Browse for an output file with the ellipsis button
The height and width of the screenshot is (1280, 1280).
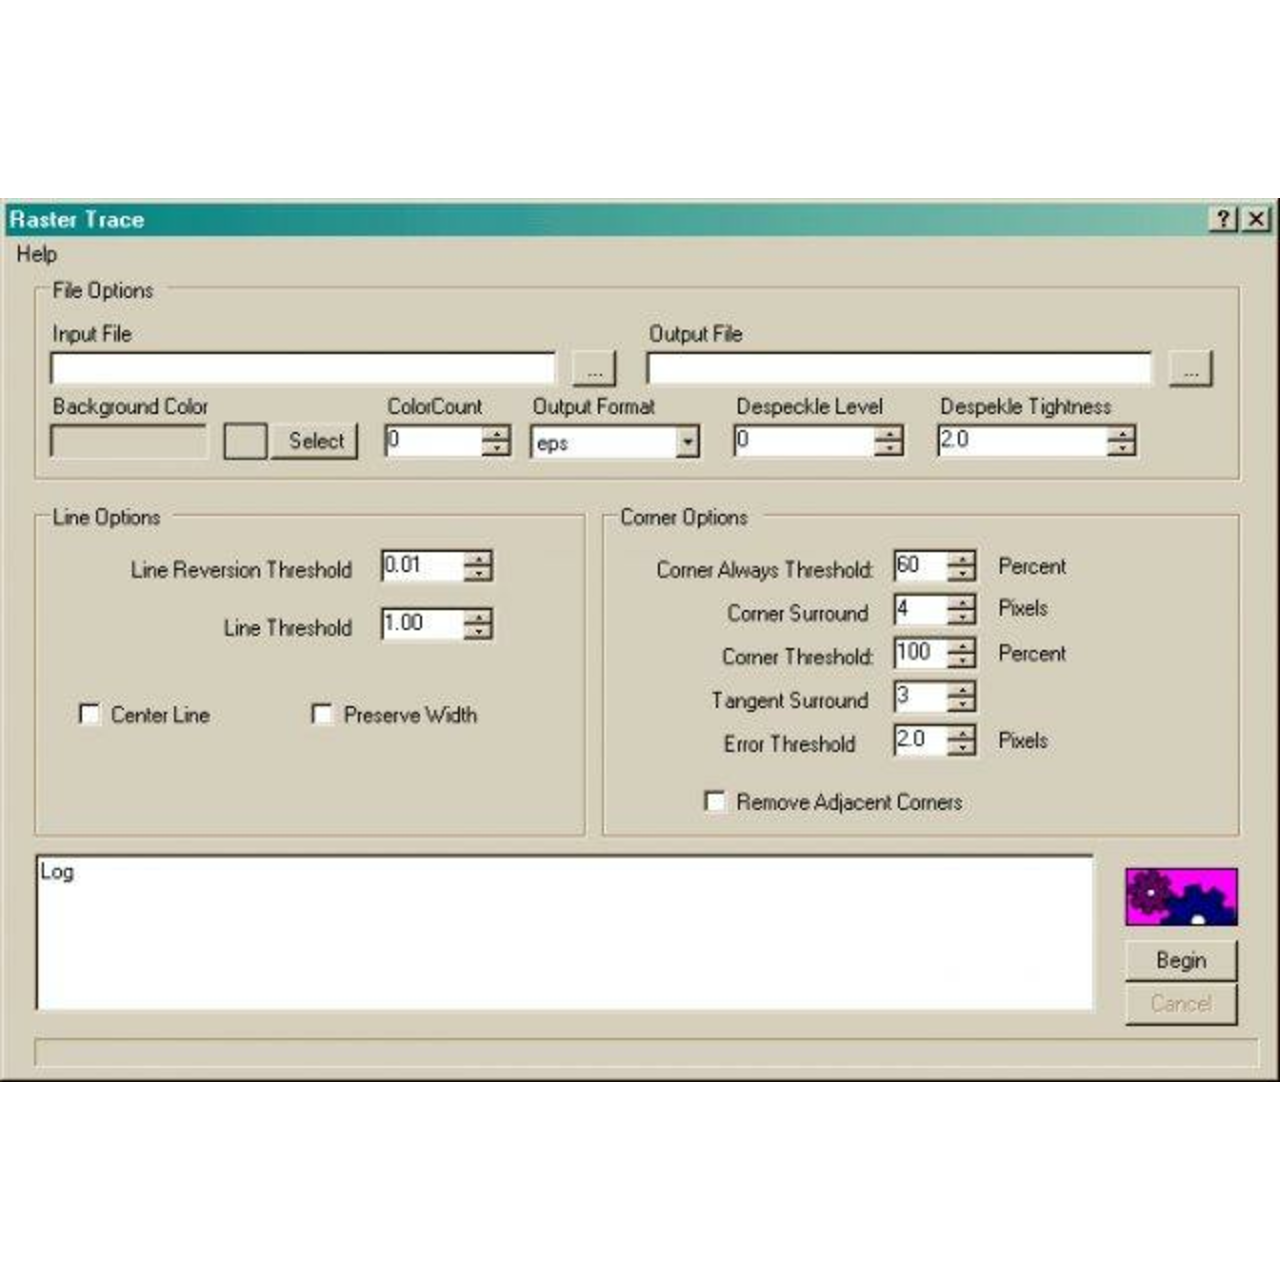pos(1190,368)
